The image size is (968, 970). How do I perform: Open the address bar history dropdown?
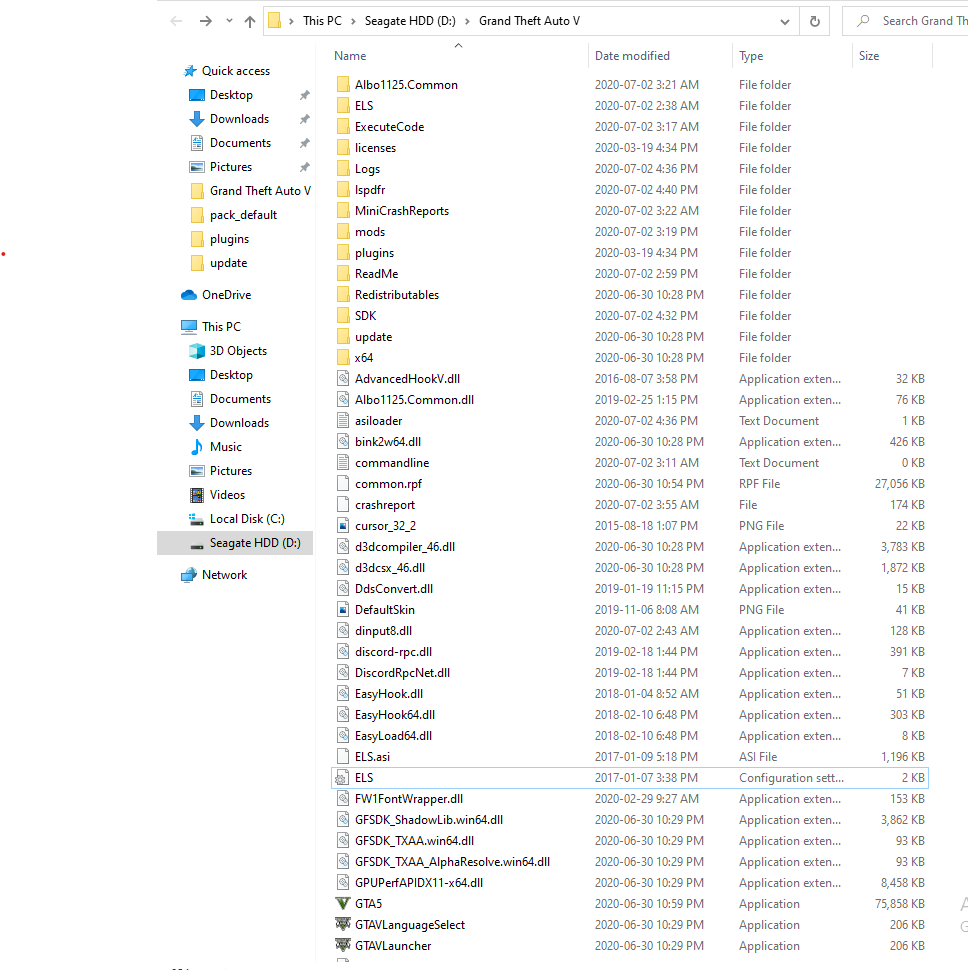tap(785, 22)
